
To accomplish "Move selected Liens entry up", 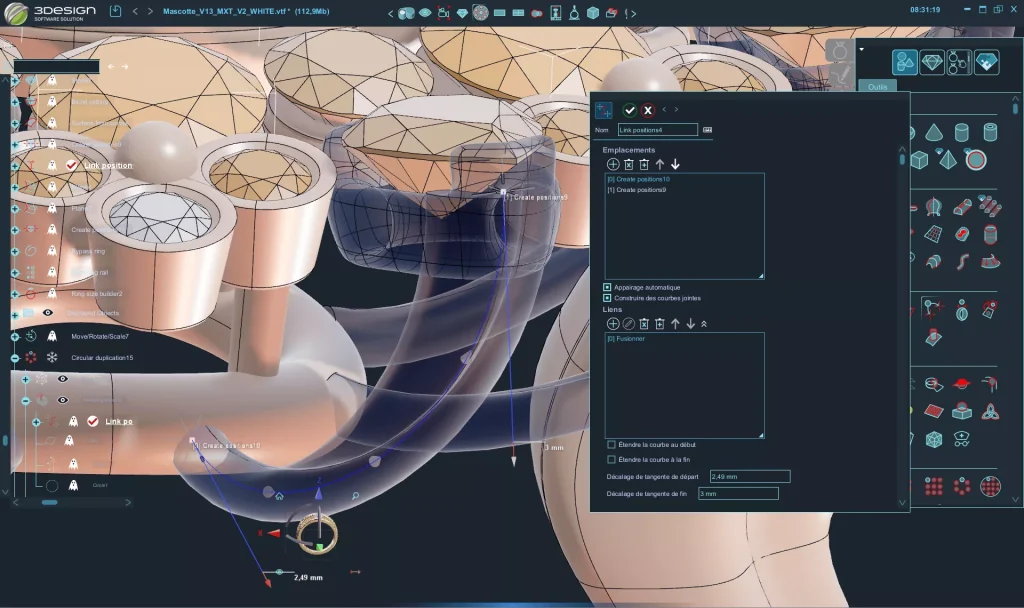I will pyautogui.click(x=675, y=324).
